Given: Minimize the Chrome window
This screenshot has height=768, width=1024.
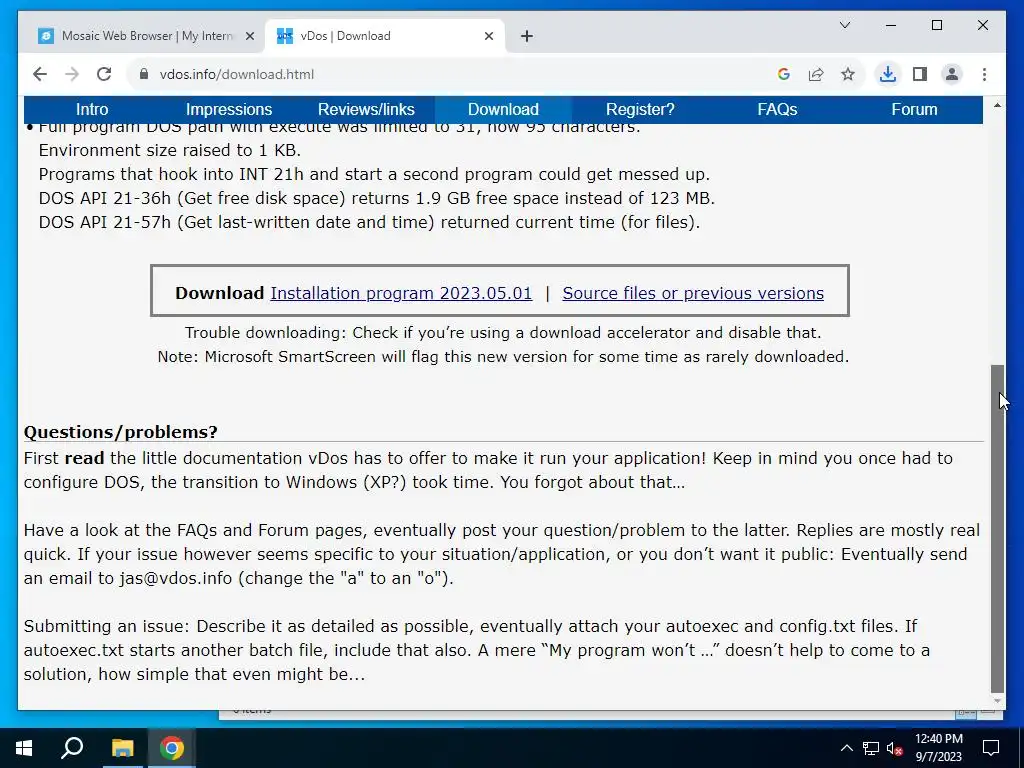Looking at the screenshot, I should click(891, 25).
